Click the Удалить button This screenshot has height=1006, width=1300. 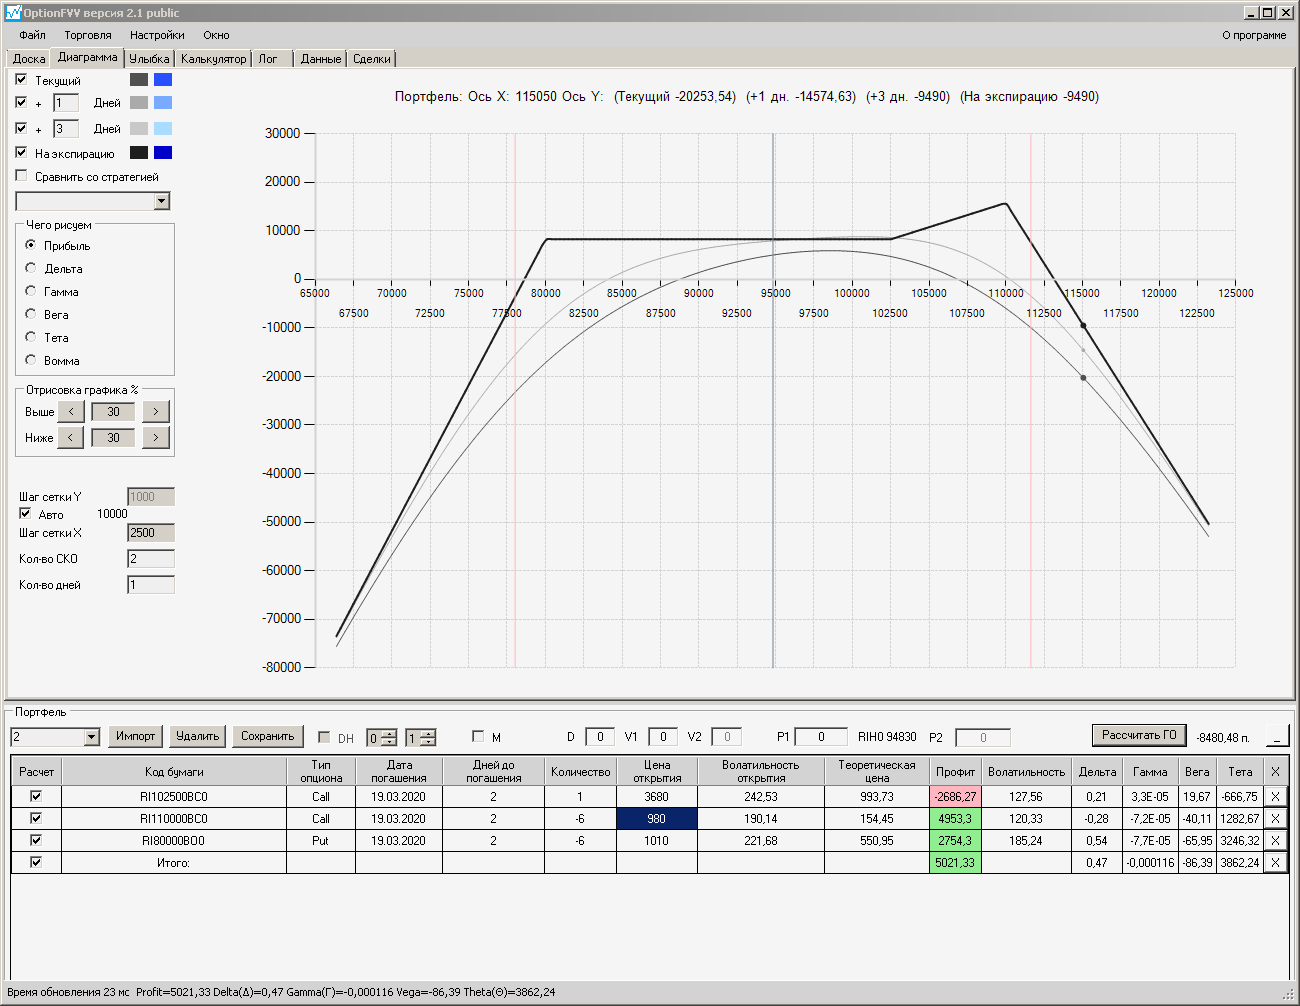[197, 736]
